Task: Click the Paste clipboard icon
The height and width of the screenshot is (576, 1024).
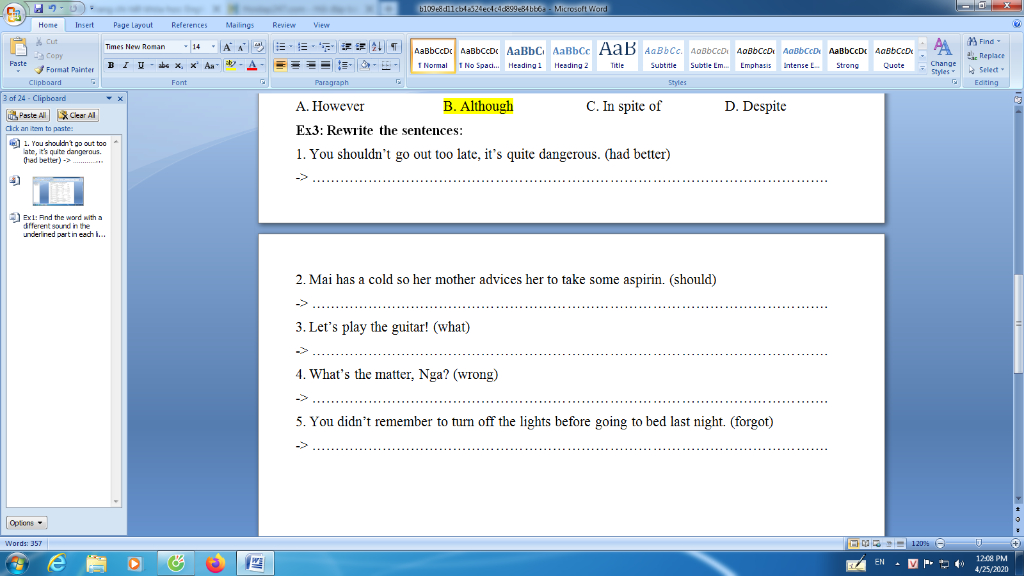Action: [18, 47]
